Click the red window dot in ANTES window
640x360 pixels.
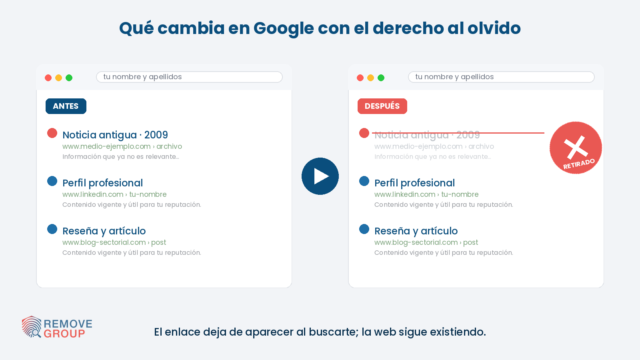click(48, 78)
